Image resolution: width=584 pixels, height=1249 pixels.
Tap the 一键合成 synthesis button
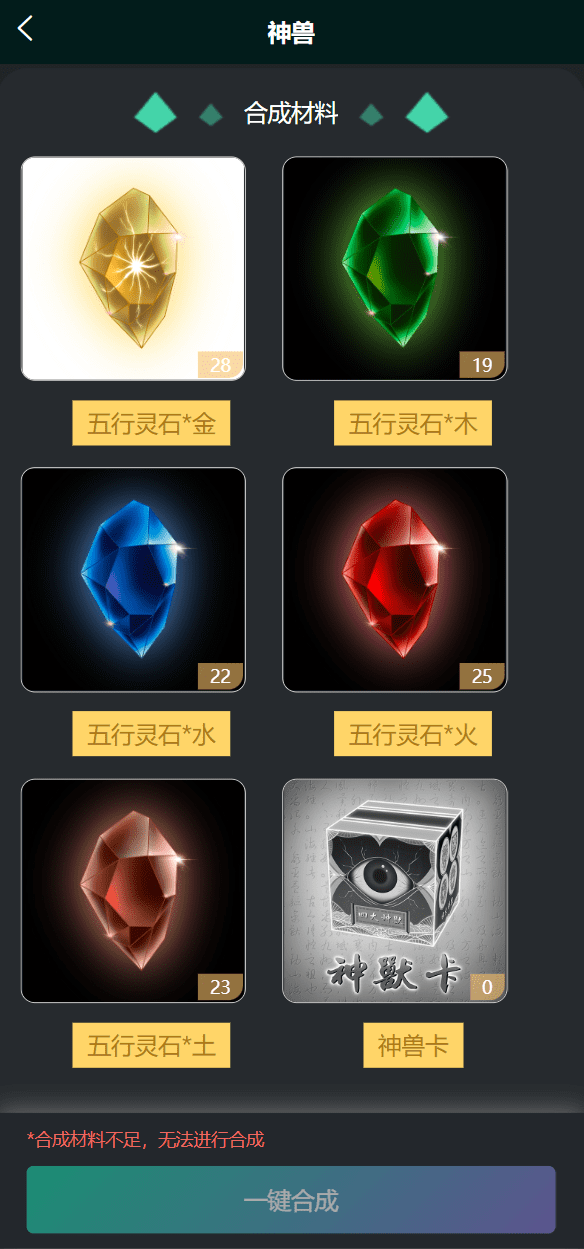click(291, 1200)
